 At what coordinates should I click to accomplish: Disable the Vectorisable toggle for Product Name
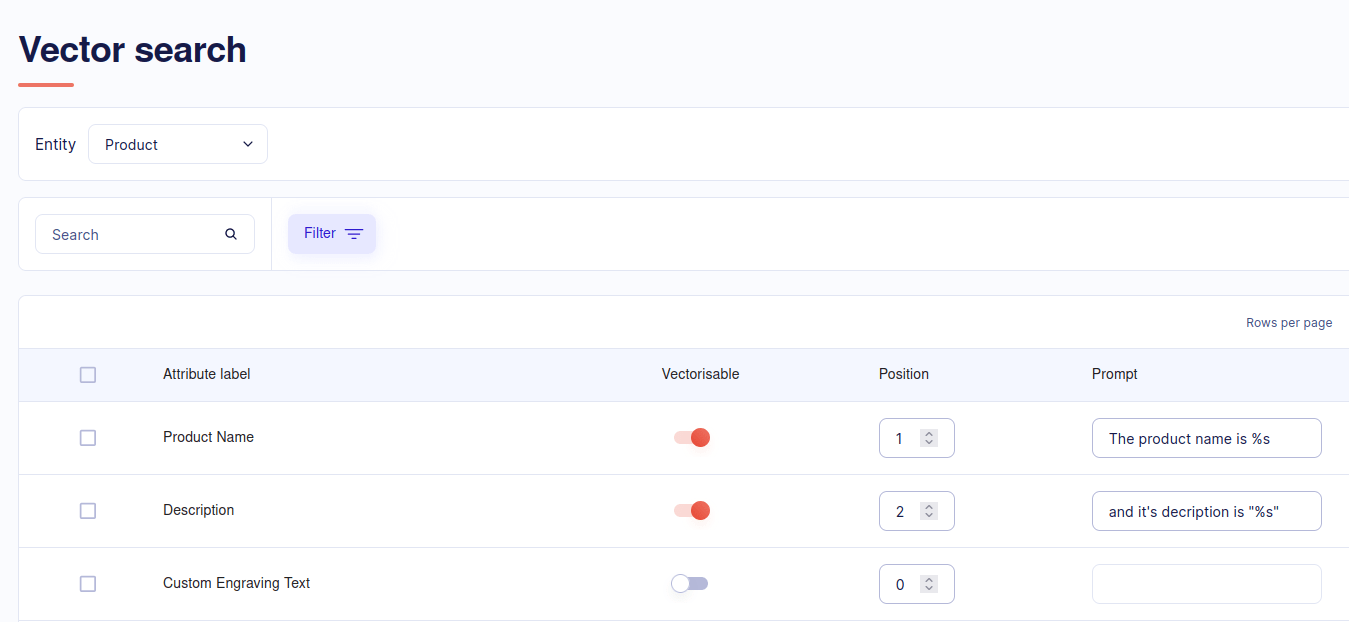pos(690,437)
